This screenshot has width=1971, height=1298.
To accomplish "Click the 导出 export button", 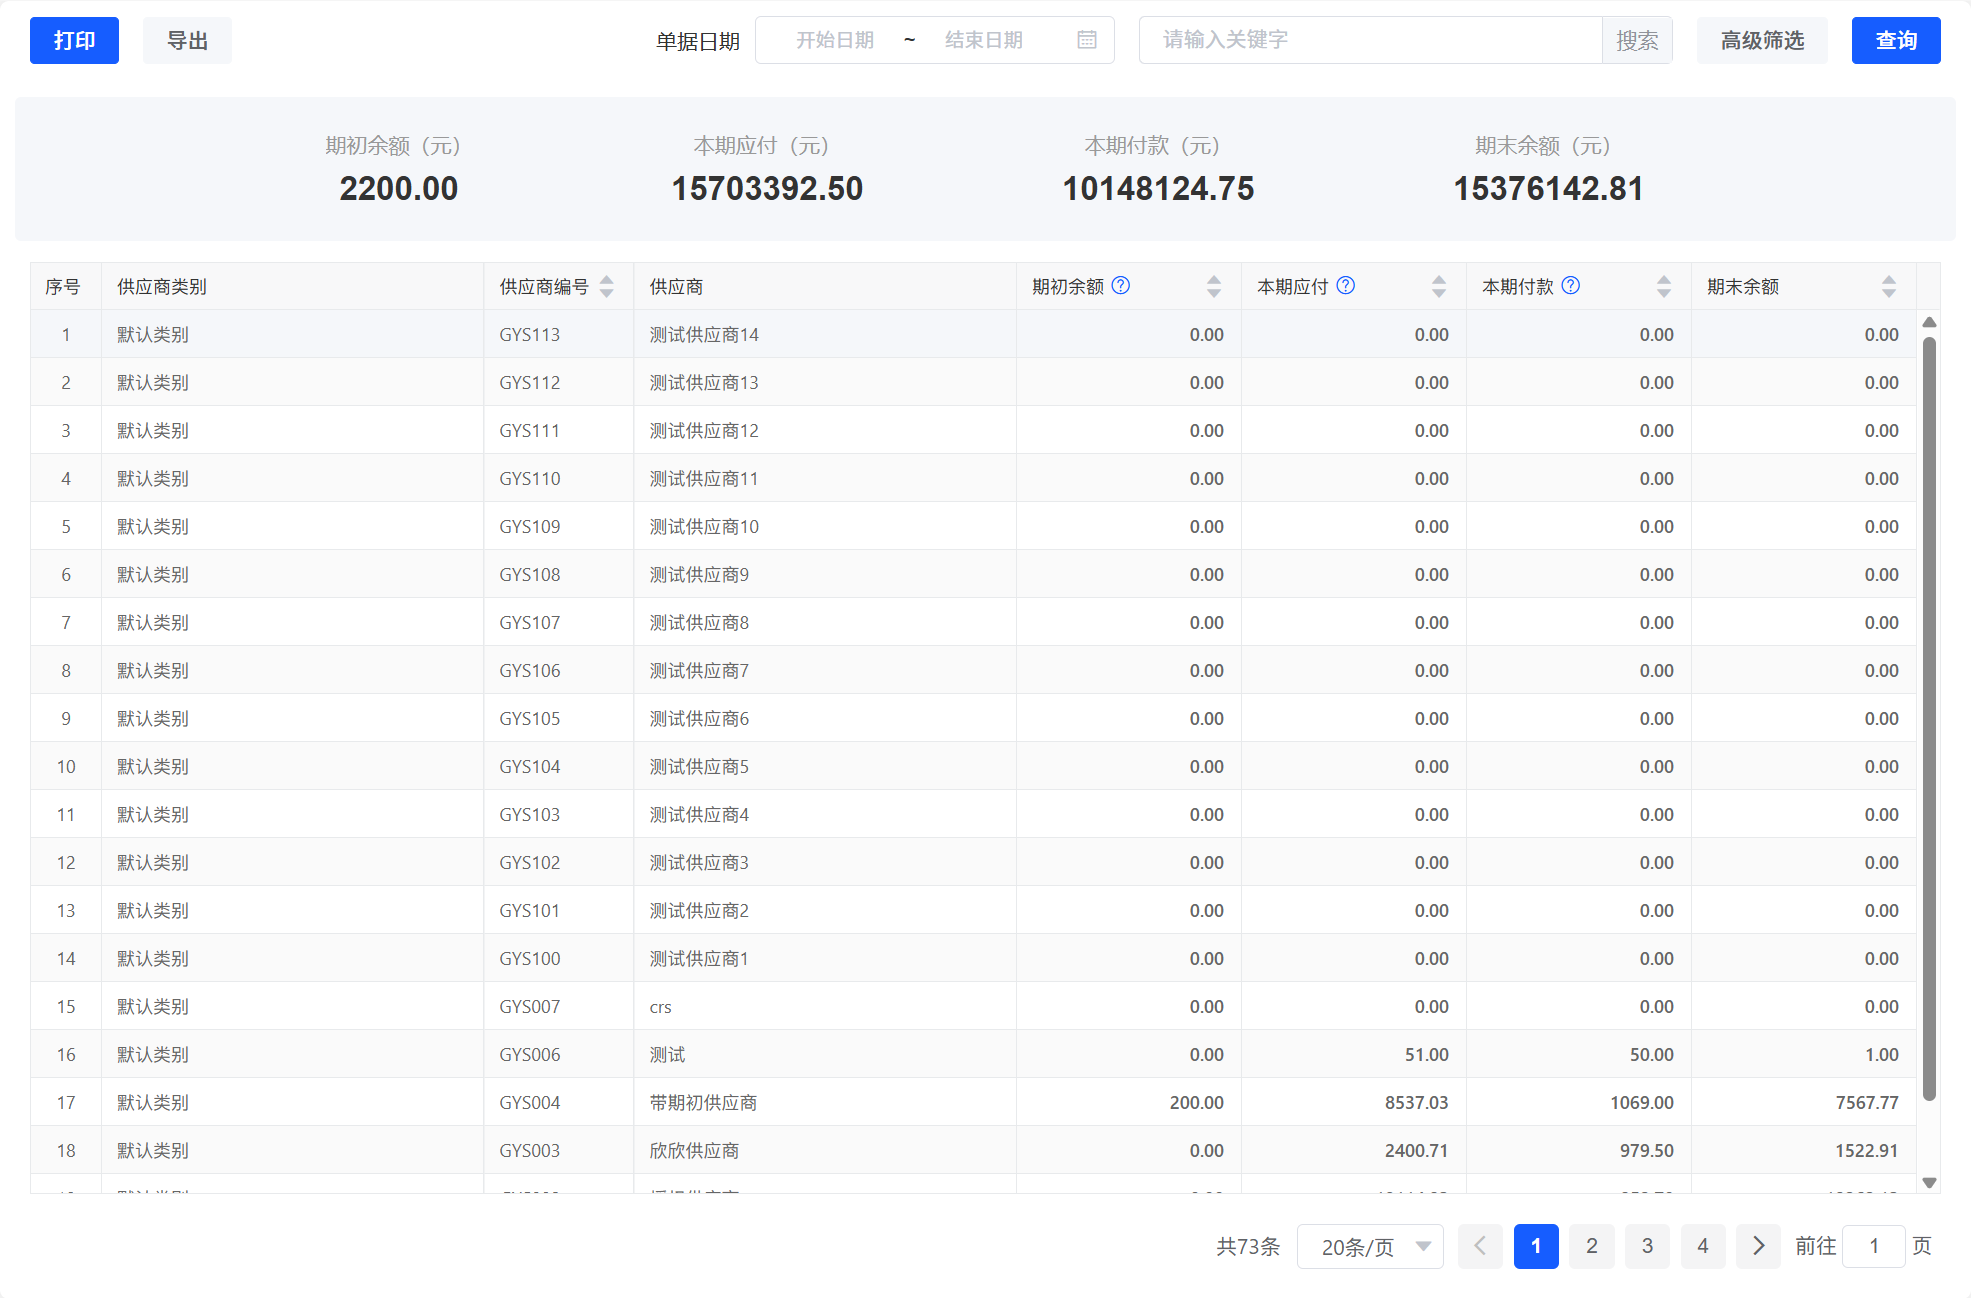I will tap(187, 41).
